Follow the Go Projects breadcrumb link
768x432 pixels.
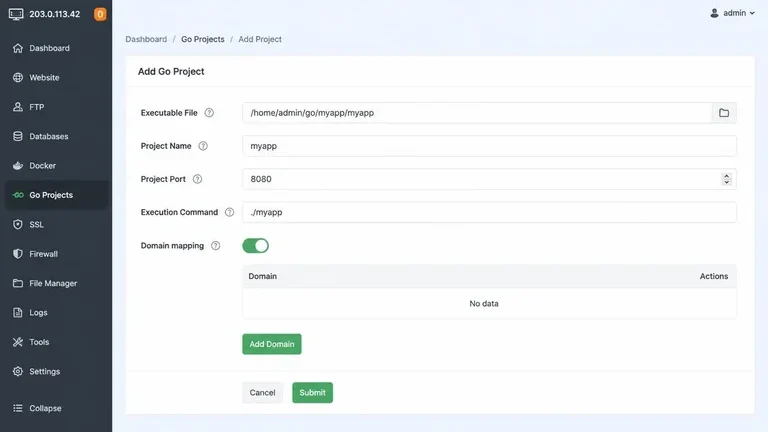click(203, 39)
